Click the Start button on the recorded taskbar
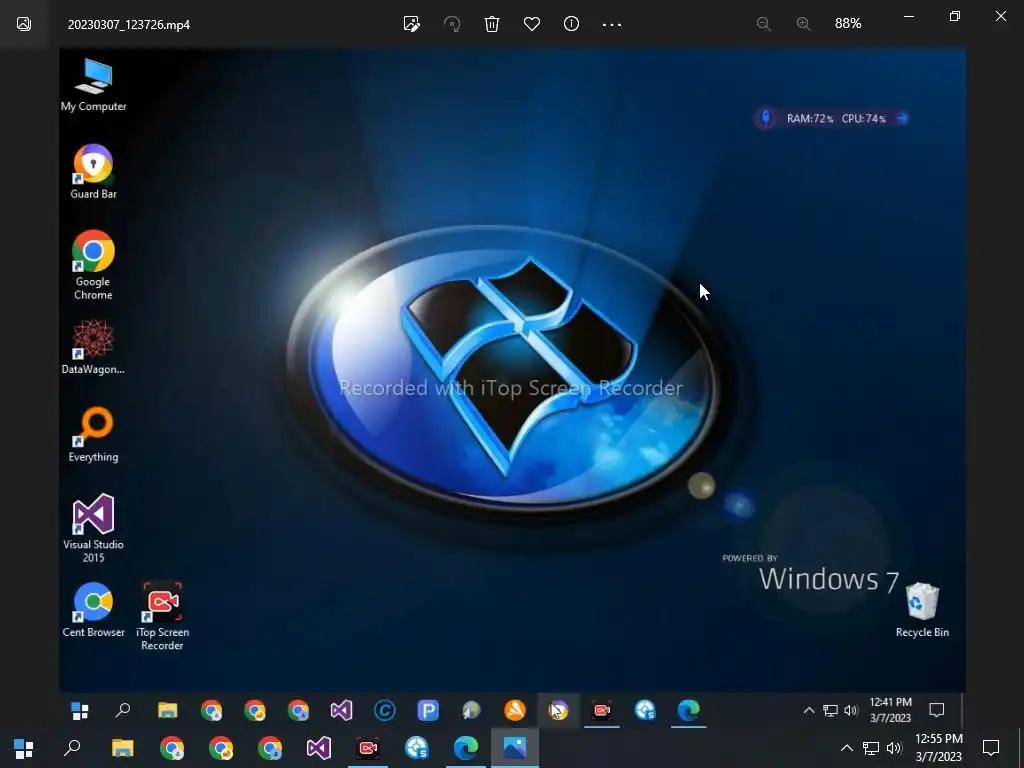Viewport: 1024px width, 768px height. 80,711
